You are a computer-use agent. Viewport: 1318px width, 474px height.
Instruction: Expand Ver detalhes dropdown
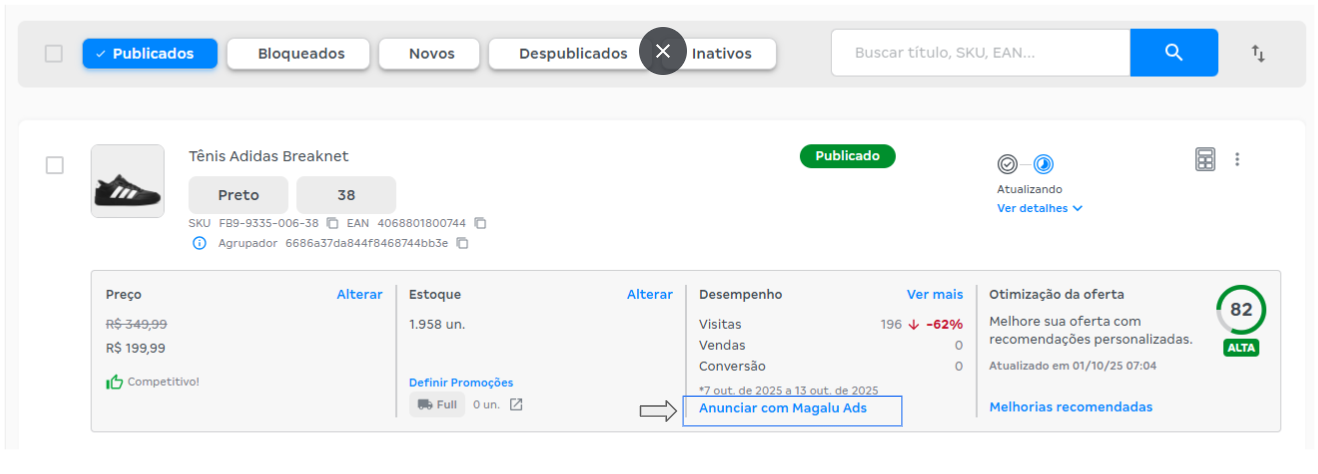(x=1040, y=208)
